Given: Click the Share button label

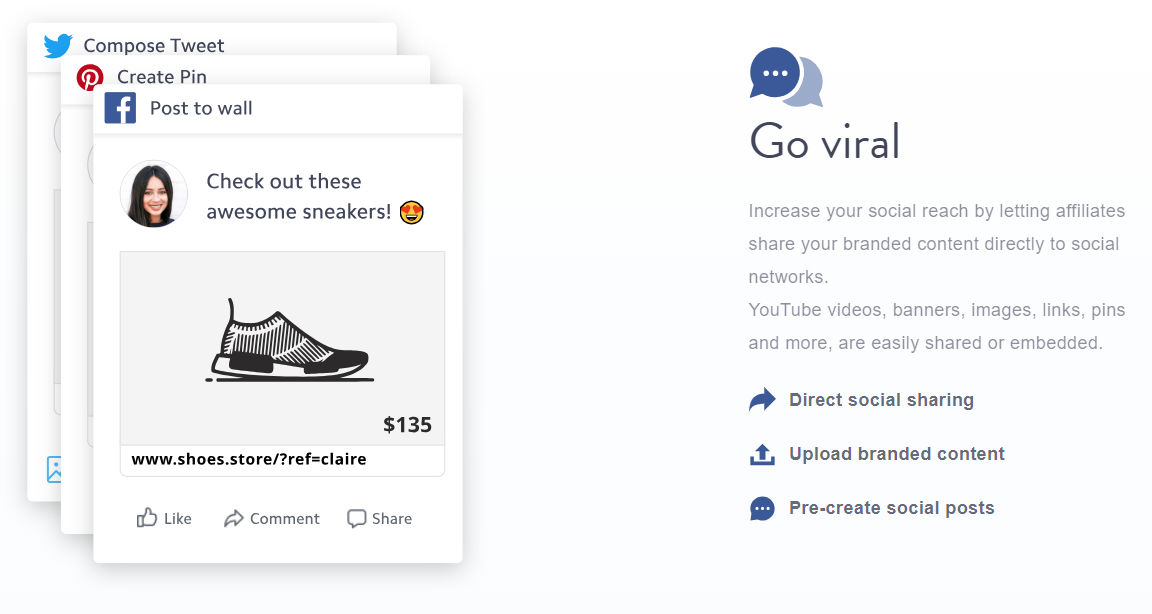Looking at the screenshot, I should pyautogui.click(x=392, y=519).
